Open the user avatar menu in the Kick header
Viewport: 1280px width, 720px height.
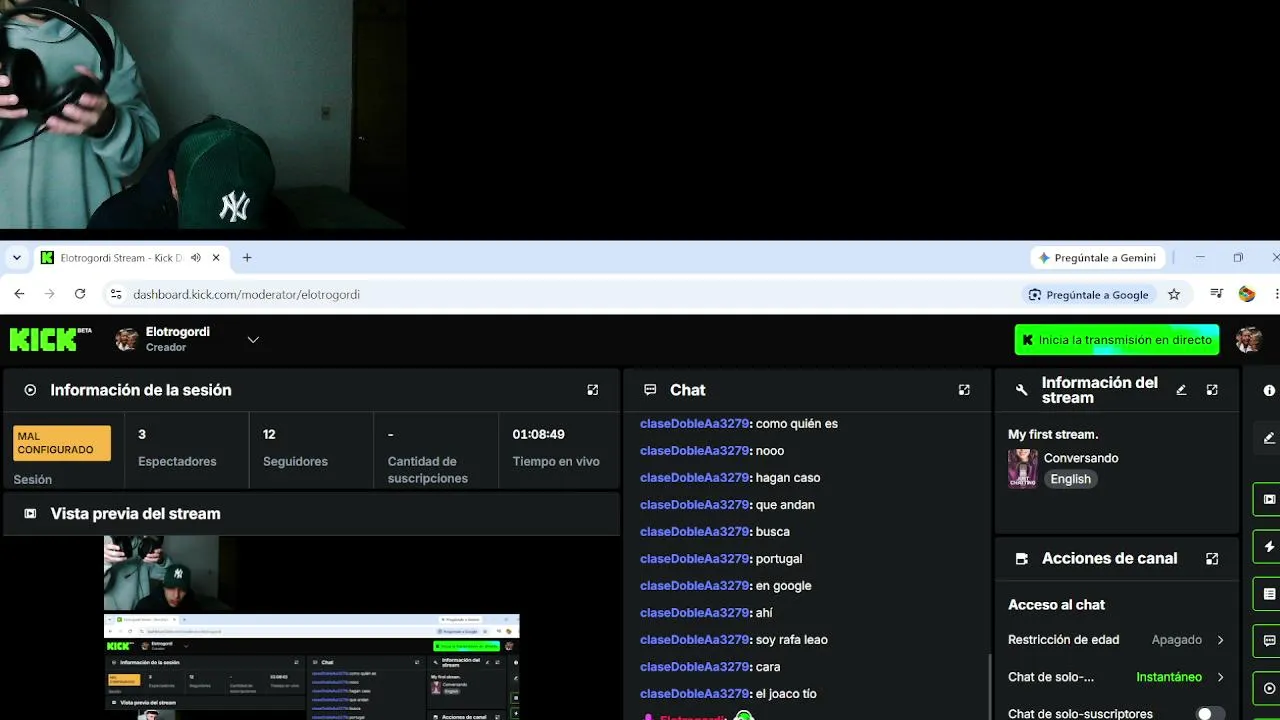(1248, 340)
